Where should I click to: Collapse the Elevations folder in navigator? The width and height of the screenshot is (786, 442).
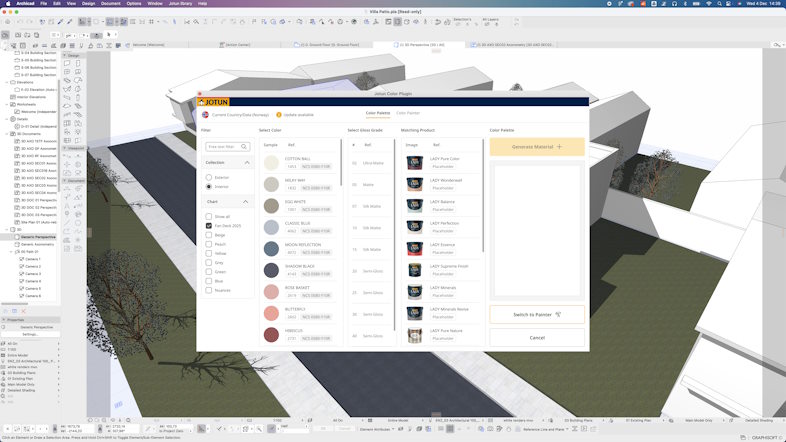coord(7,82)
